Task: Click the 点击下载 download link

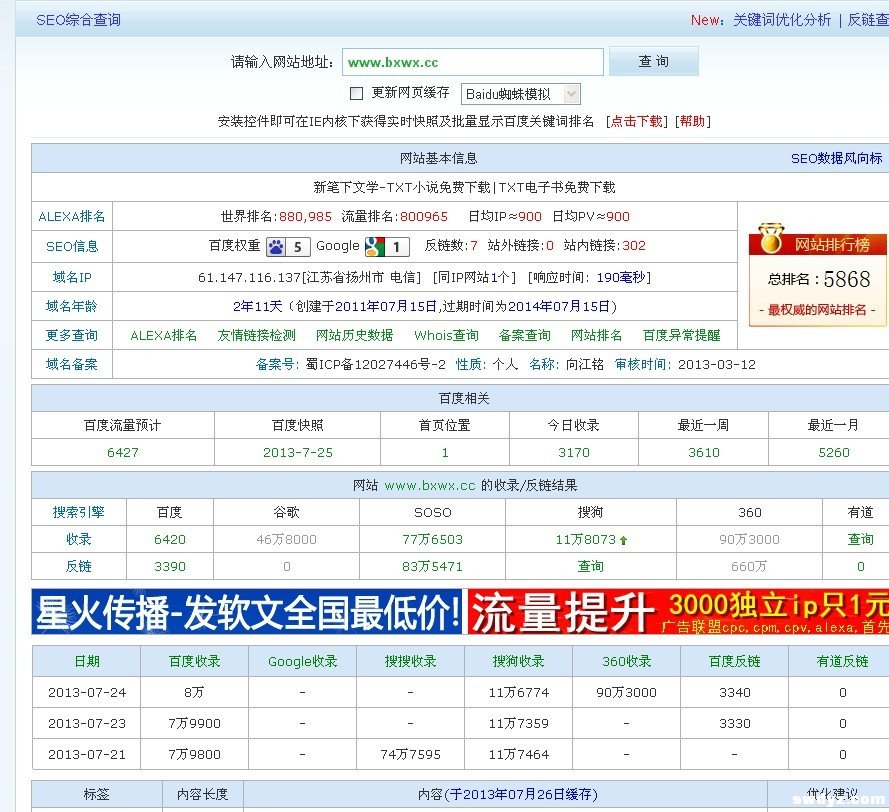Action: click(637, 121)
